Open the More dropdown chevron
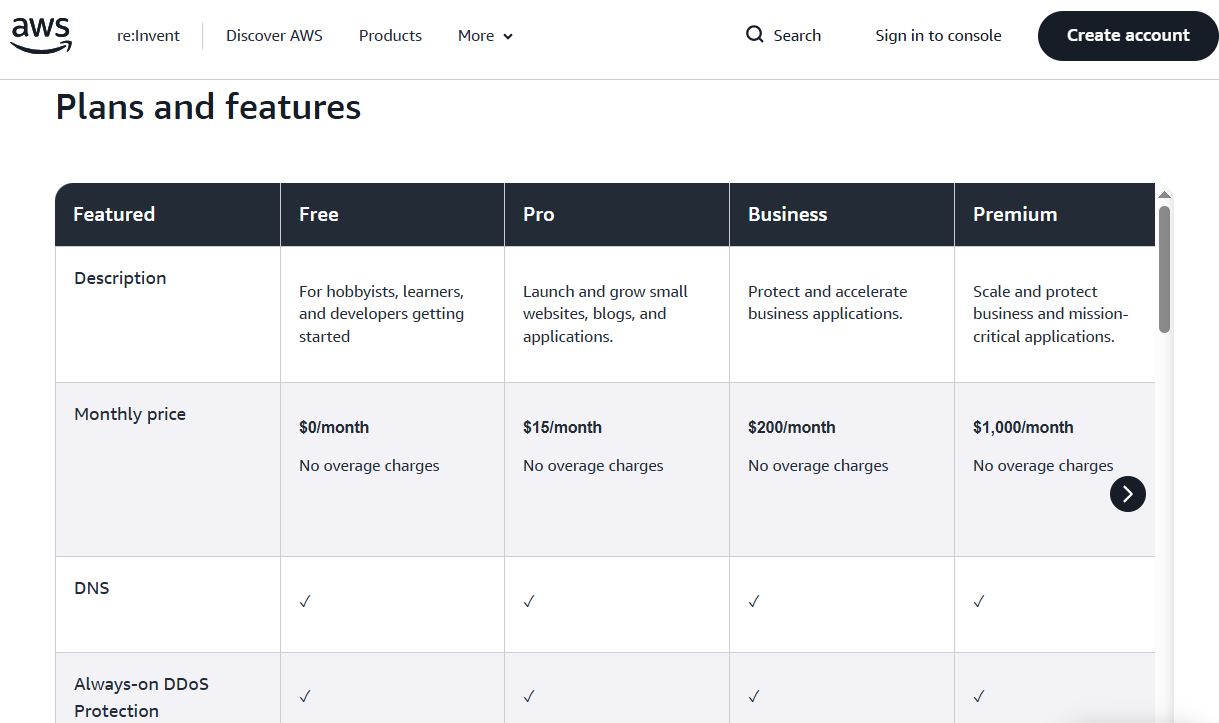This screenshot has height=723, width=1219. click(507, 36)
